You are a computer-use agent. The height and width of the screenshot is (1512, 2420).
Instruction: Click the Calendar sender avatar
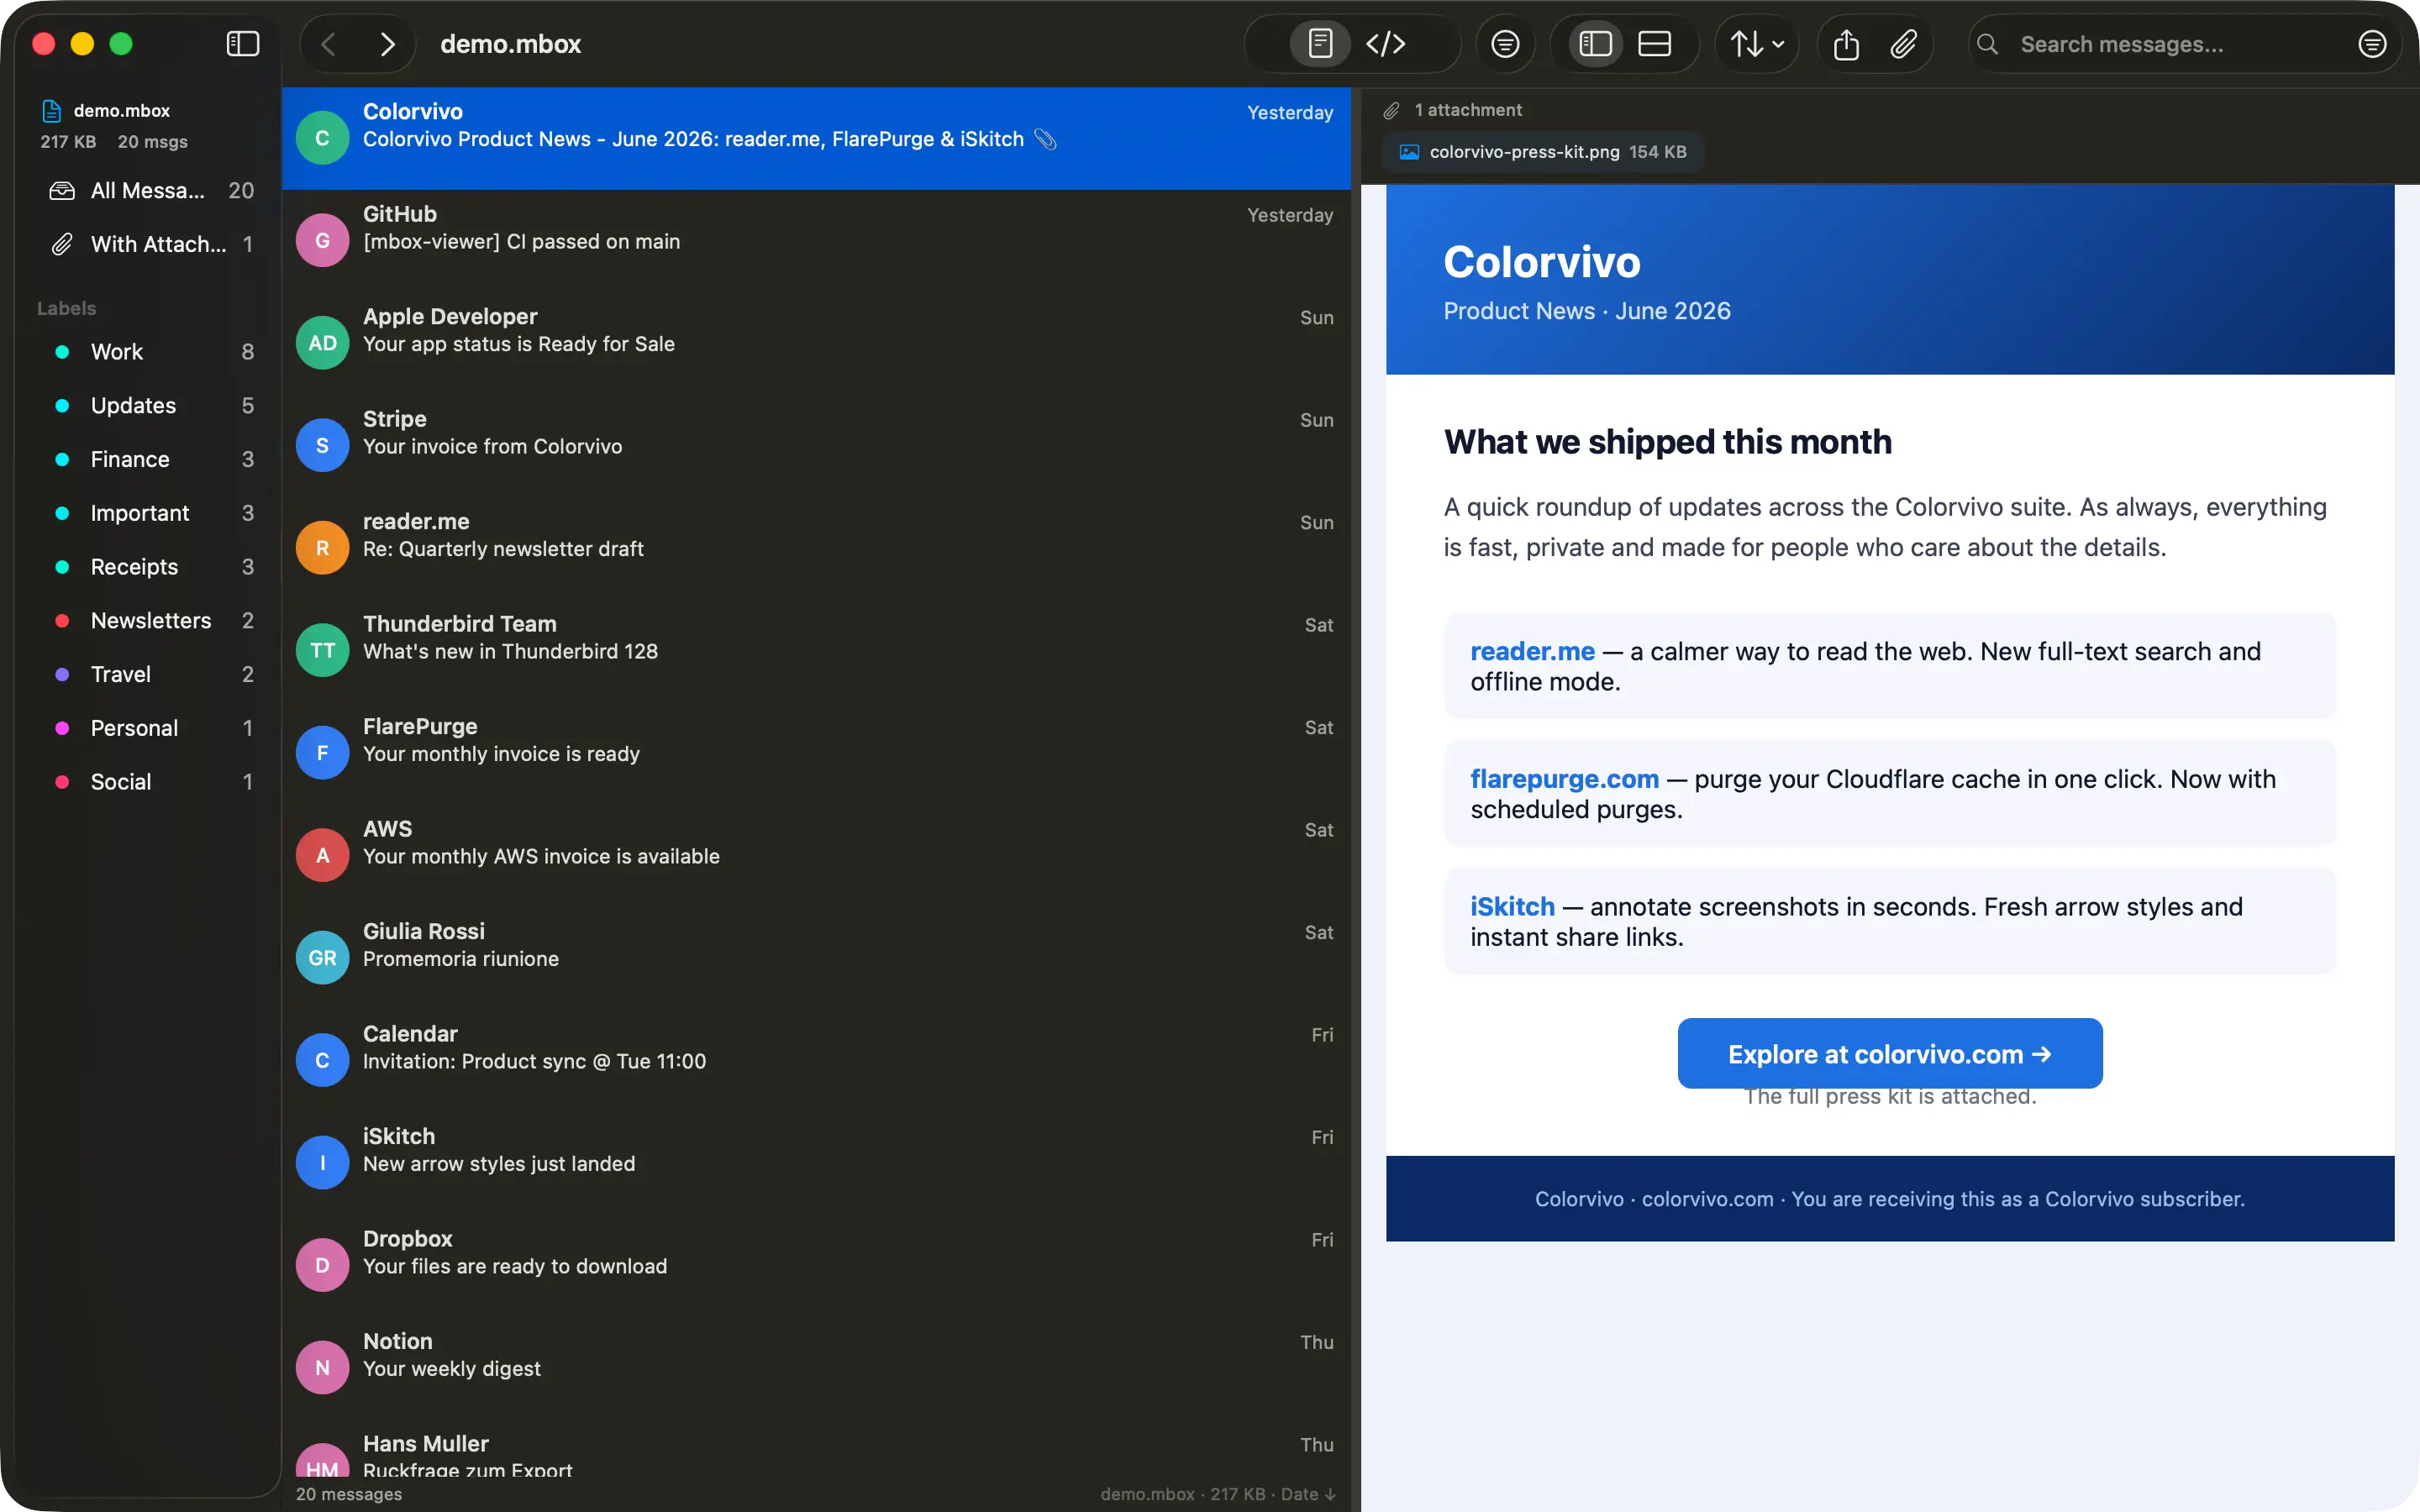(322, 1060)
